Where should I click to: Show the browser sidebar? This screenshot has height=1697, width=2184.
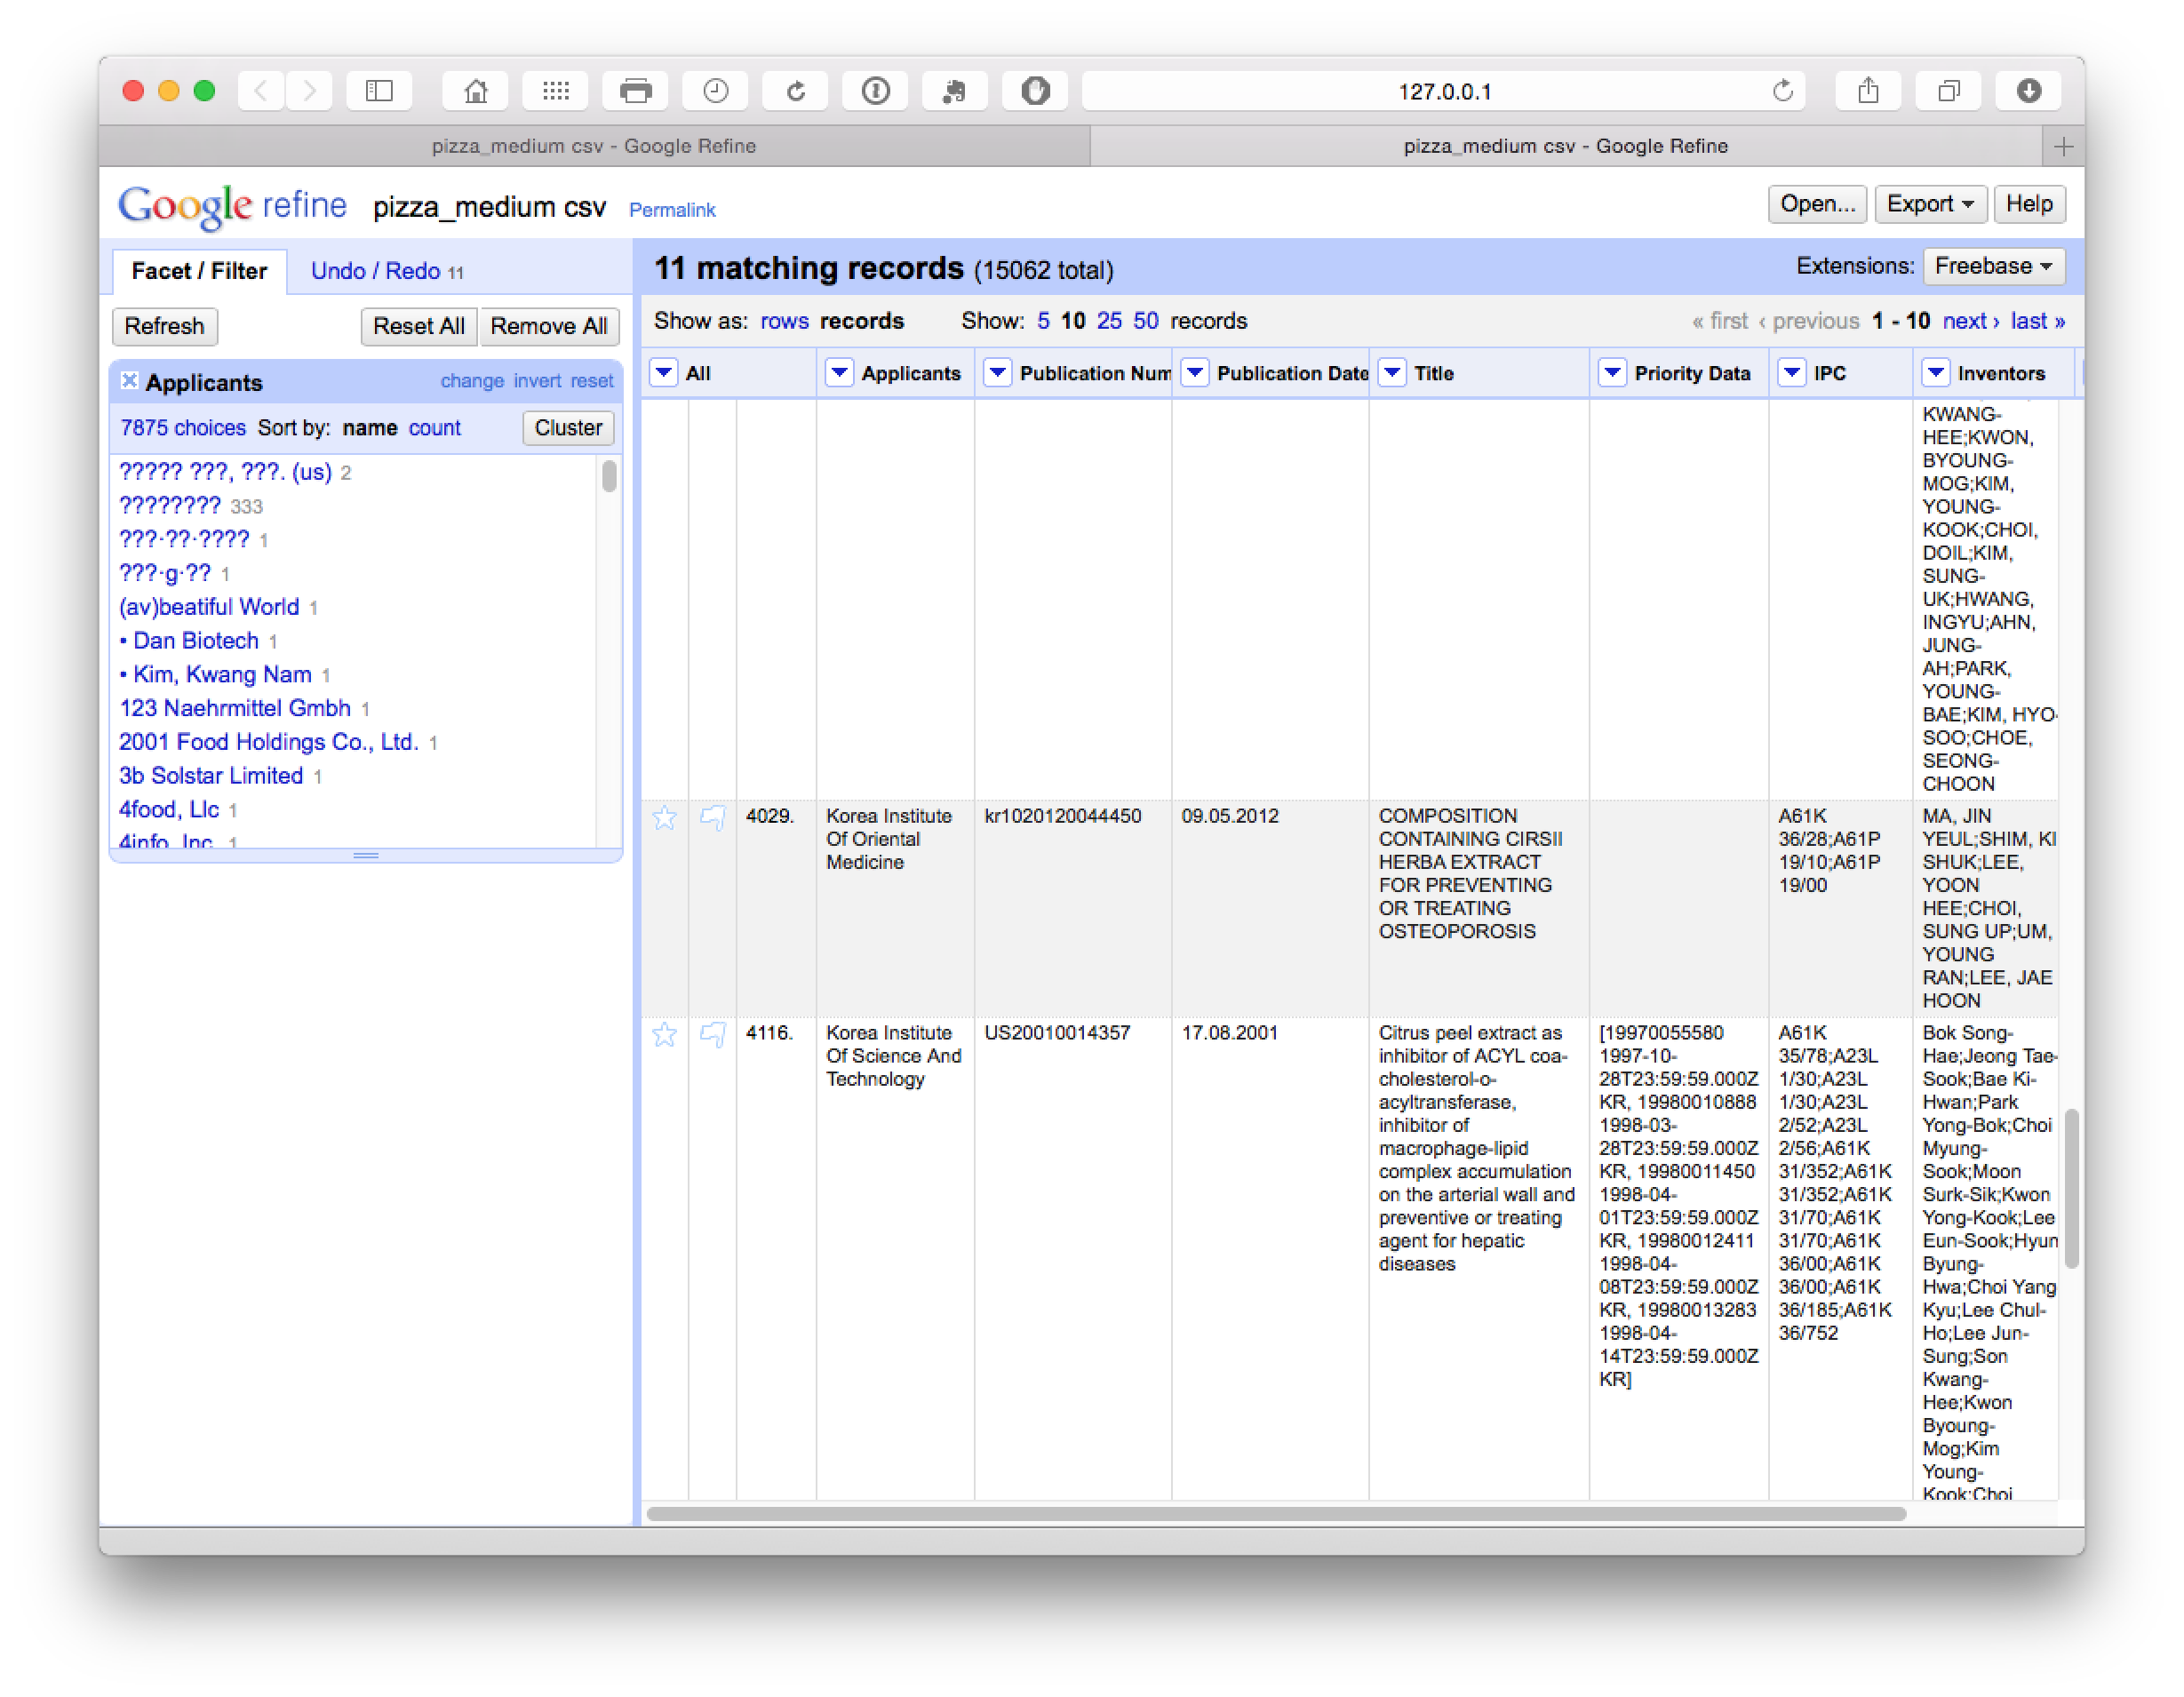[x=379, y=91]
